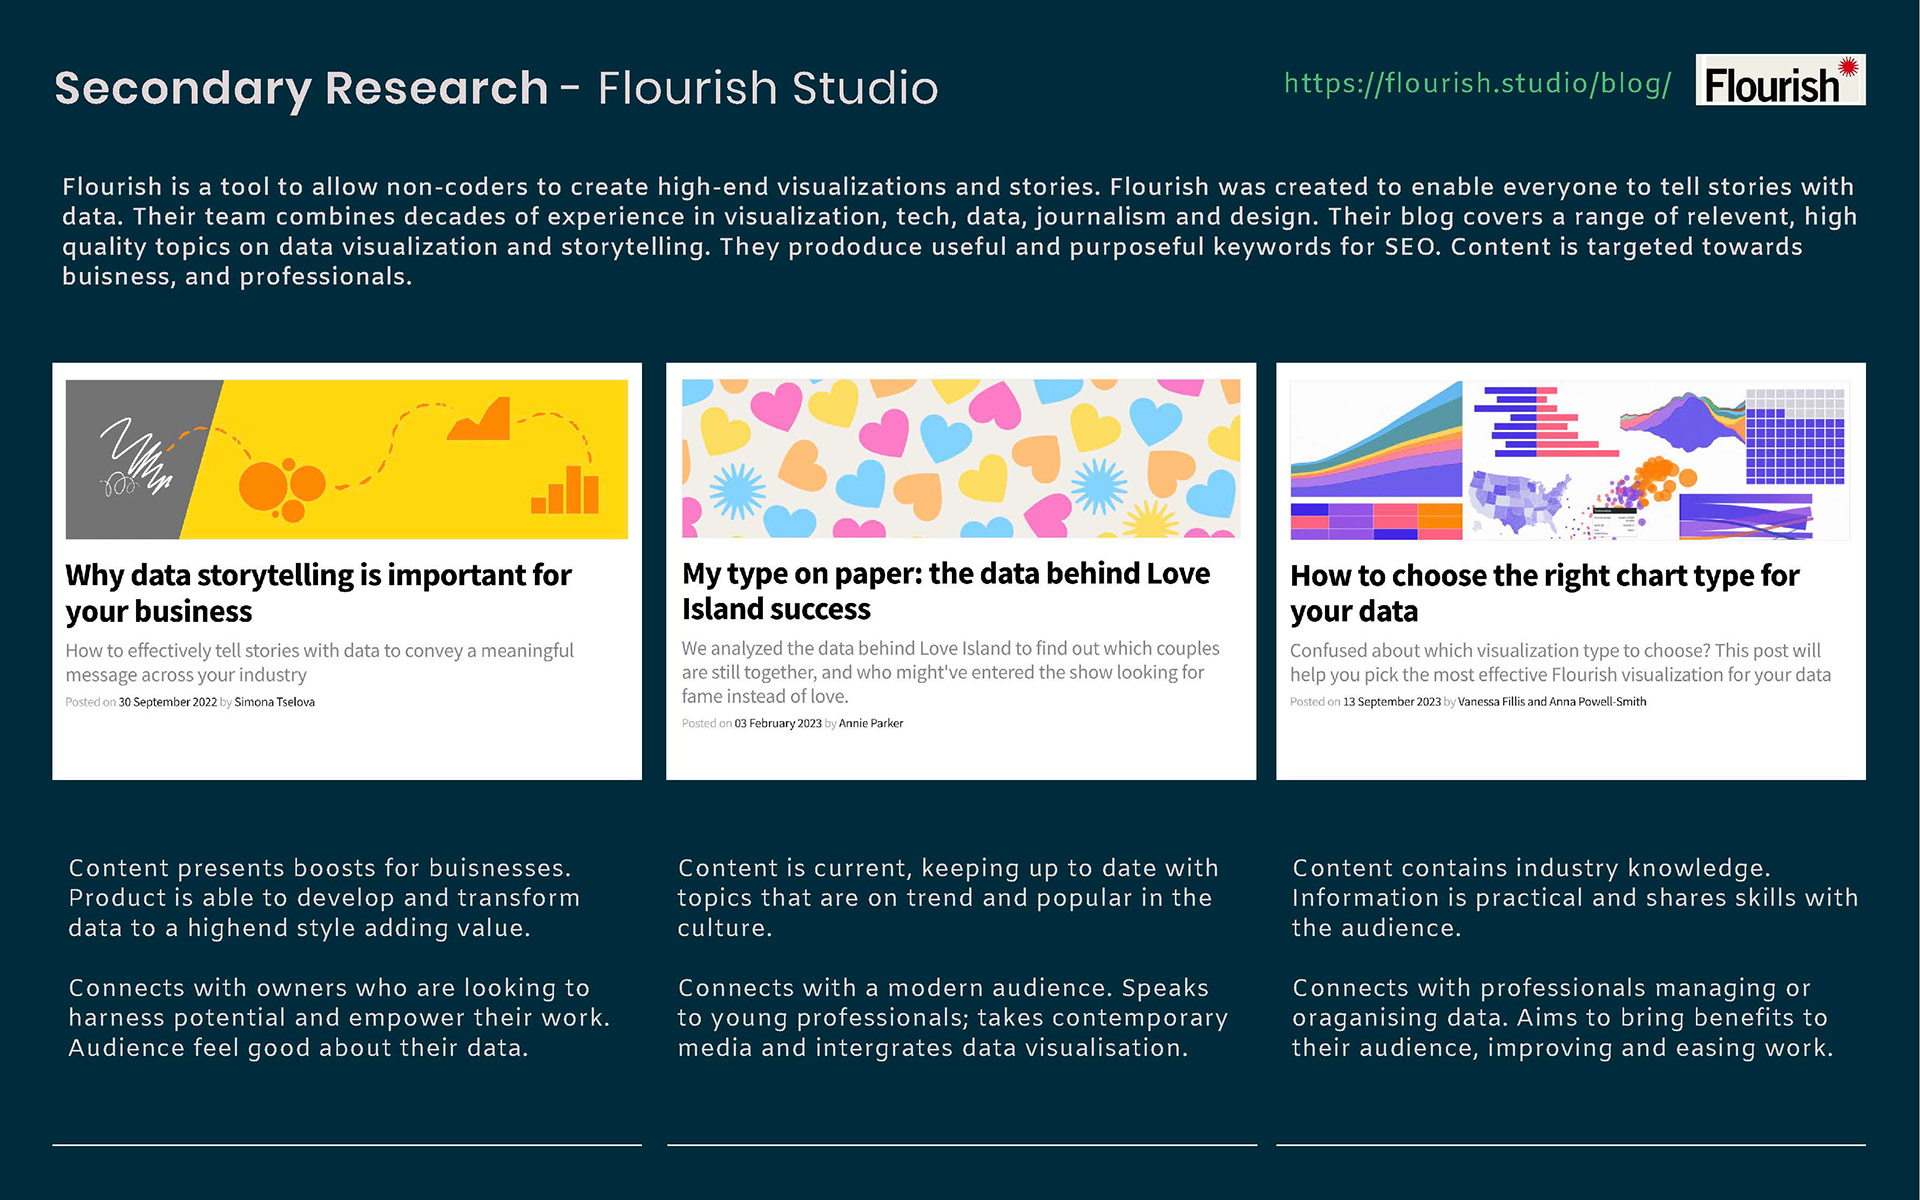The height and width of the screenshot is (1200, 1920).
Task: Click the US map chart in collage
Action: (x=1519, y=503)
